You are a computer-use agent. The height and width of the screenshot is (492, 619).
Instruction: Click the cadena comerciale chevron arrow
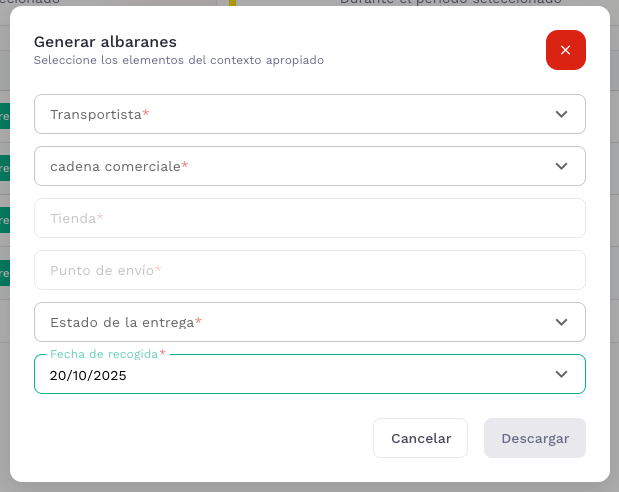561,166
